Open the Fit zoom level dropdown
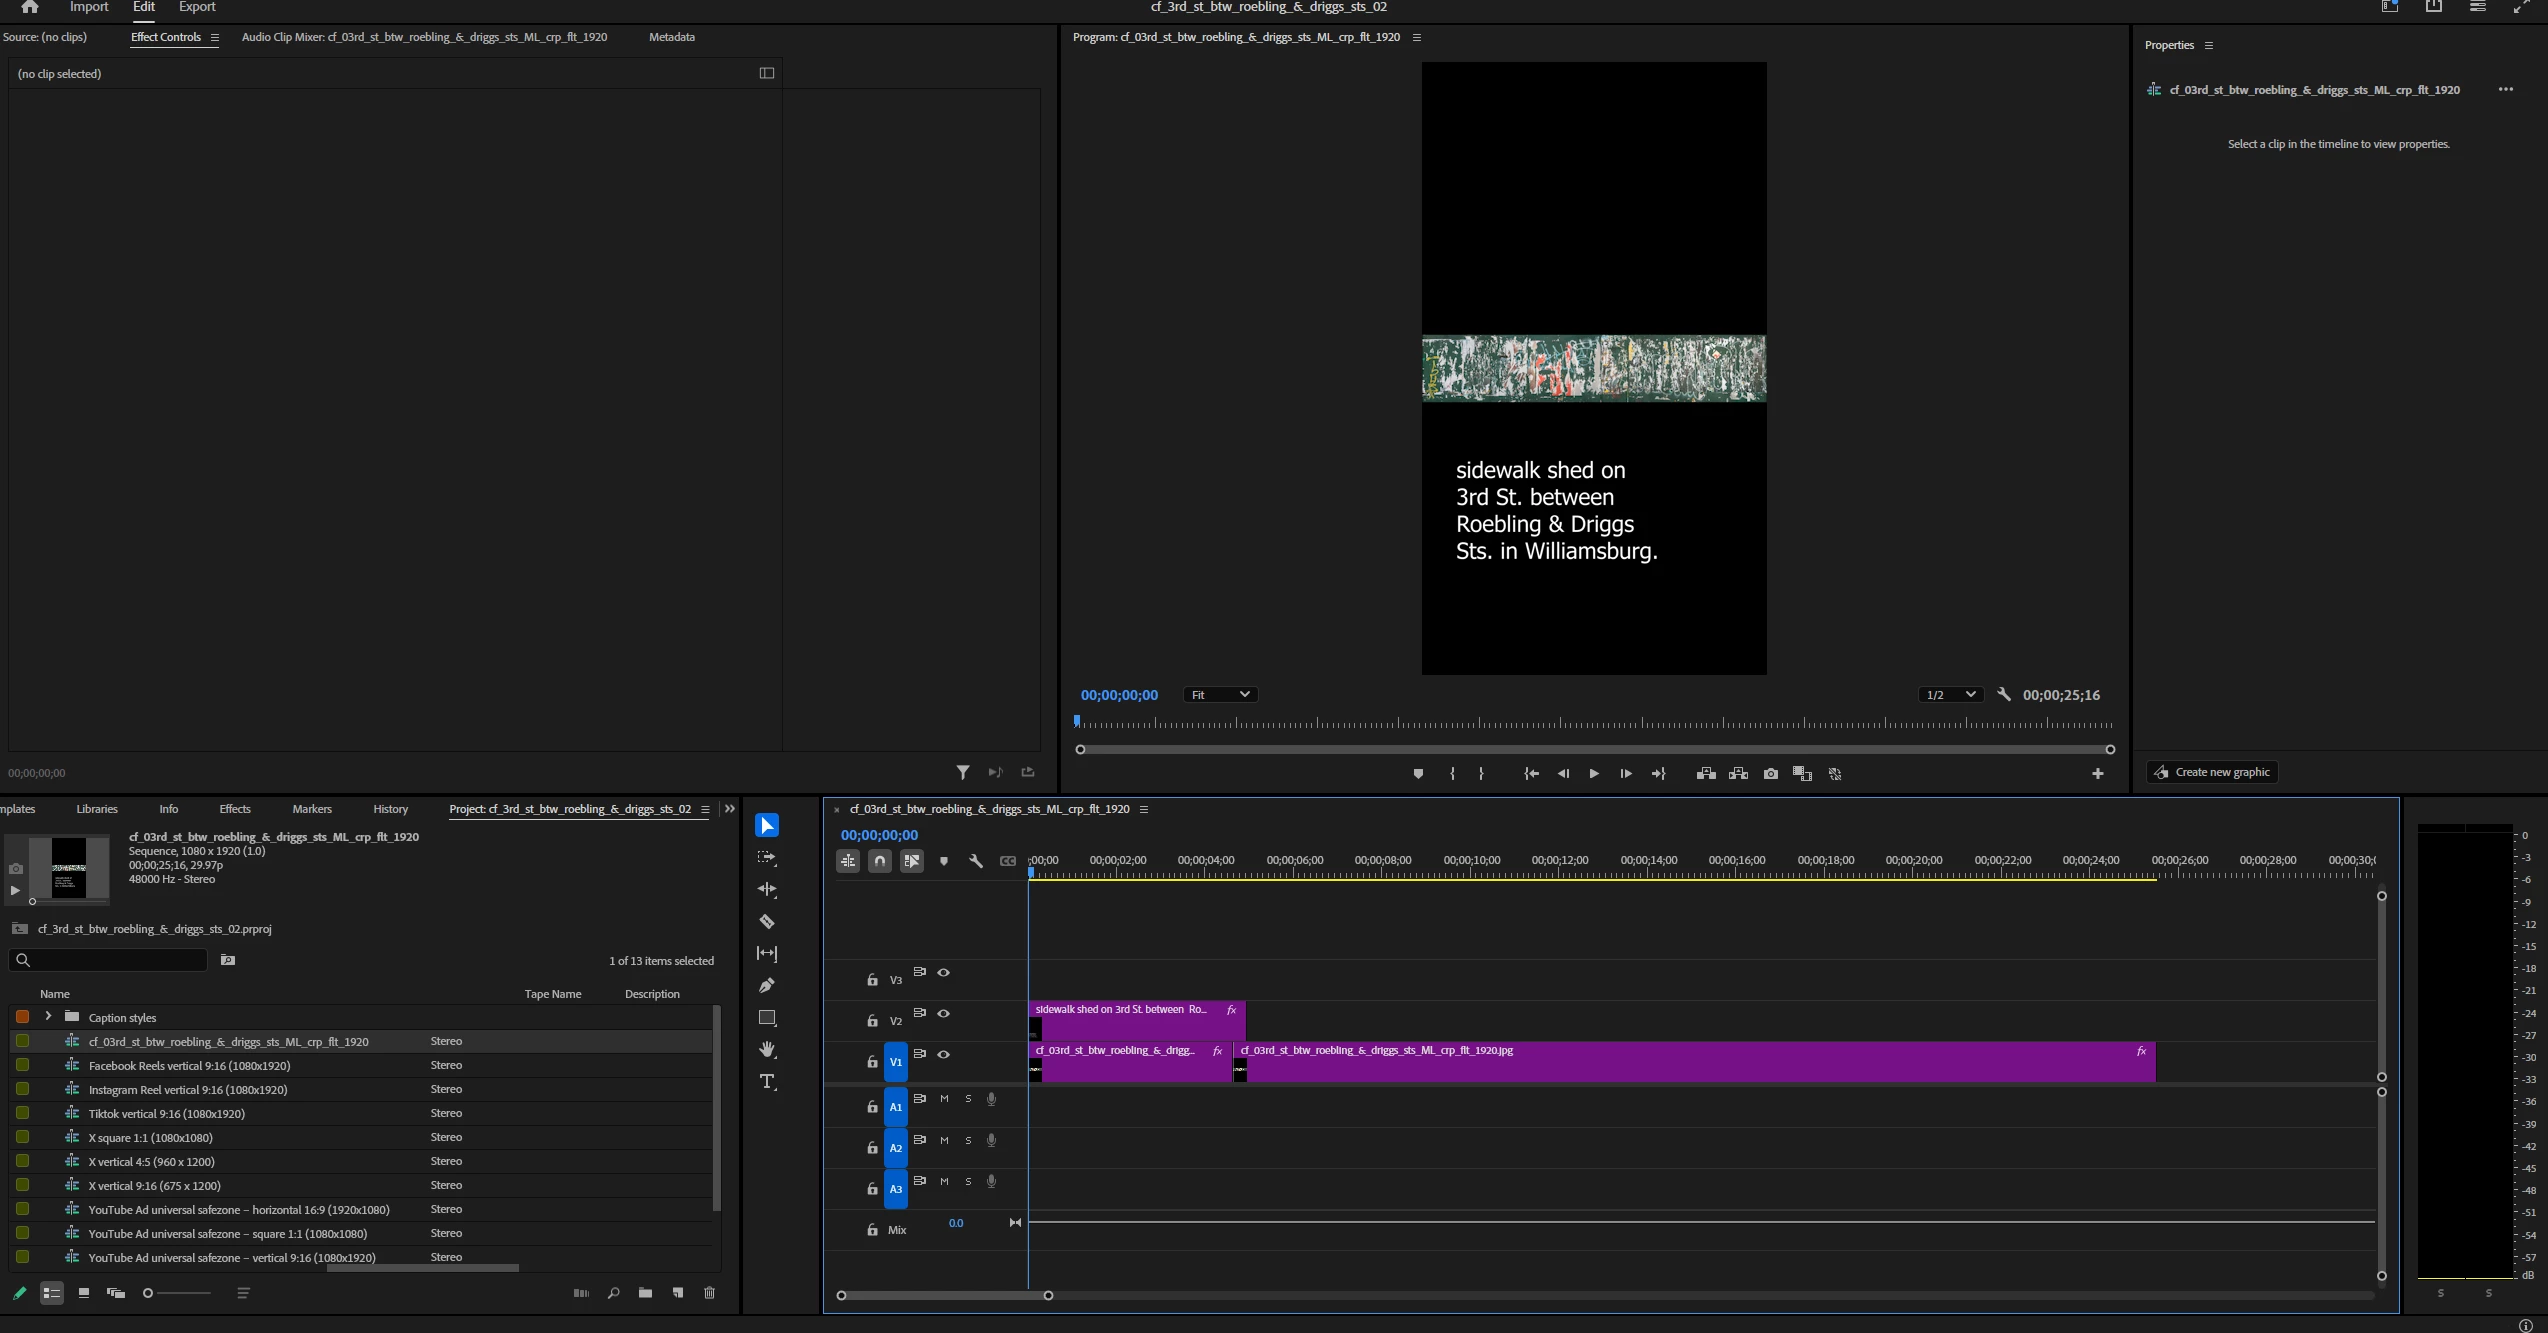Image resolution: width=2548 pixels, height=1333 pixels. pyautogui.click(x=1220, y=695)
